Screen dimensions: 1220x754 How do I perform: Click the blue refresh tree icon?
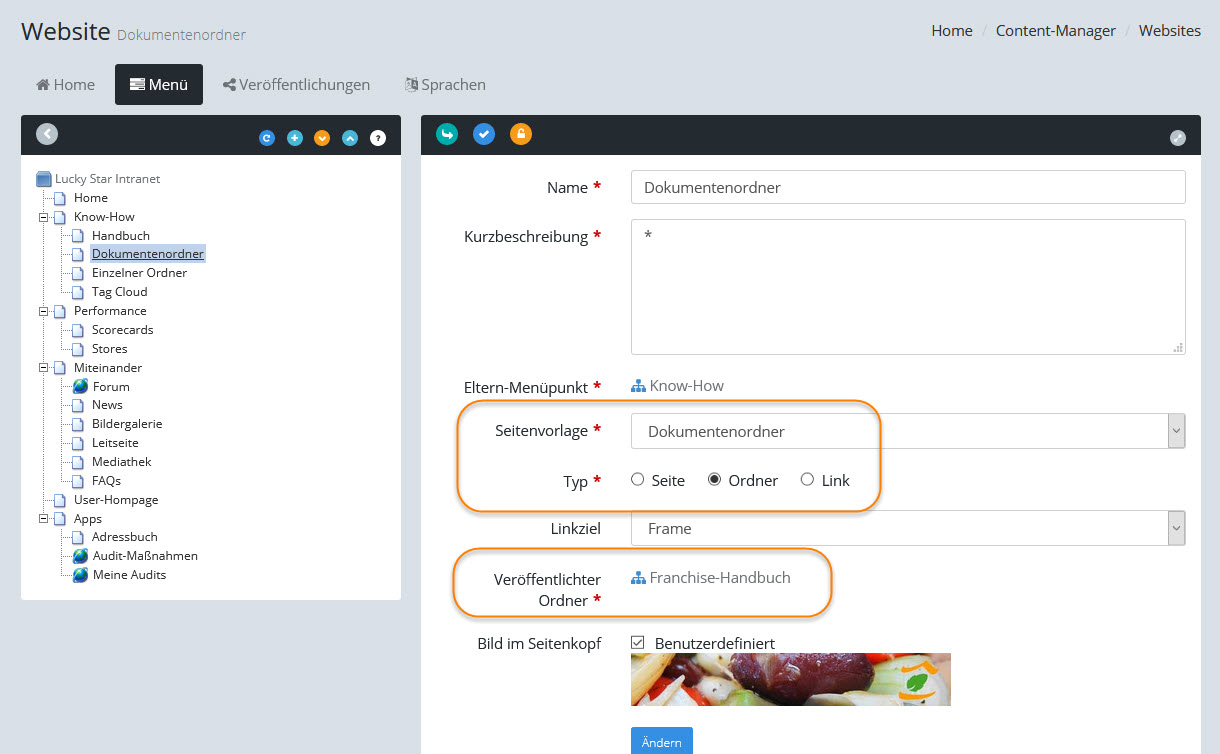(267, 138)
